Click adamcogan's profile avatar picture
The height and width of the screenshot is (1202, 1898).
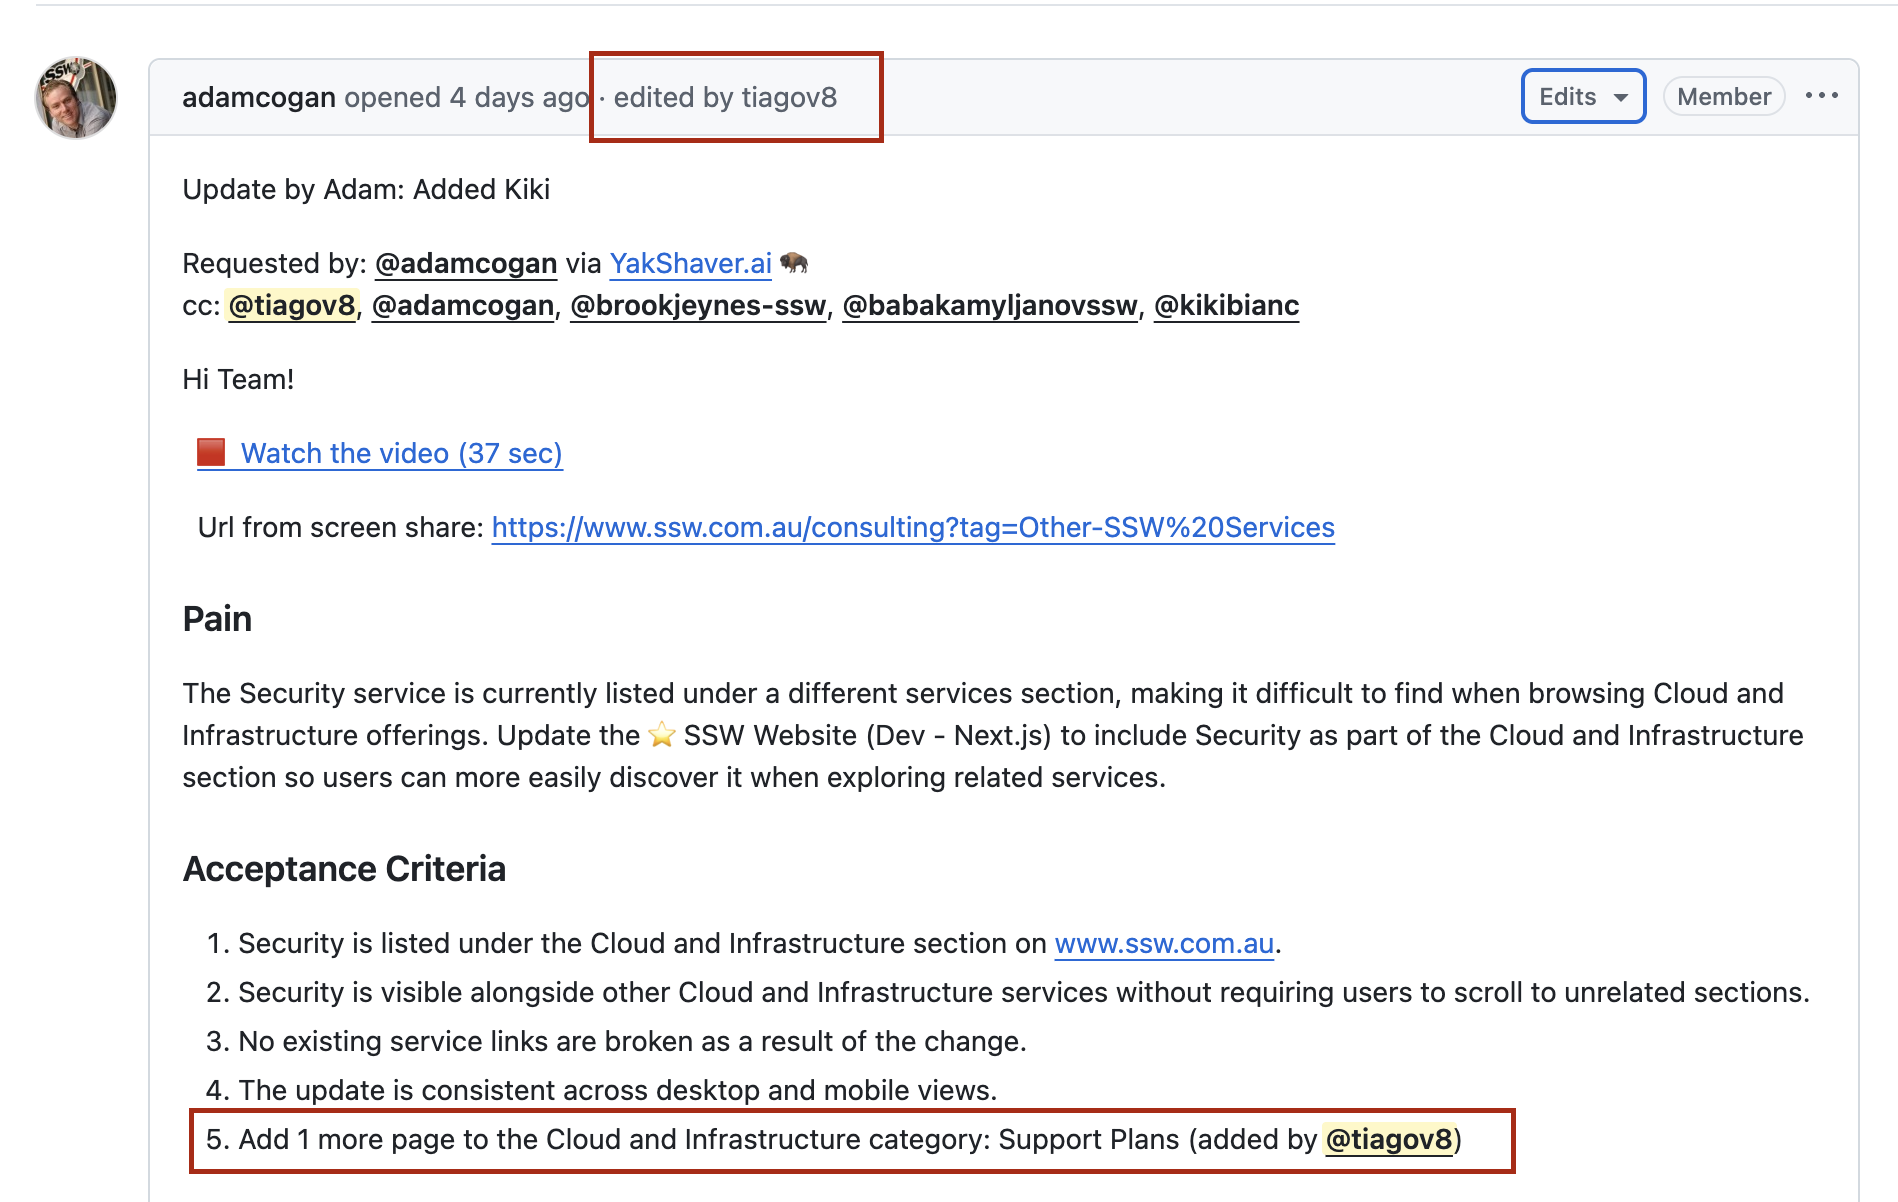point(76,98)
